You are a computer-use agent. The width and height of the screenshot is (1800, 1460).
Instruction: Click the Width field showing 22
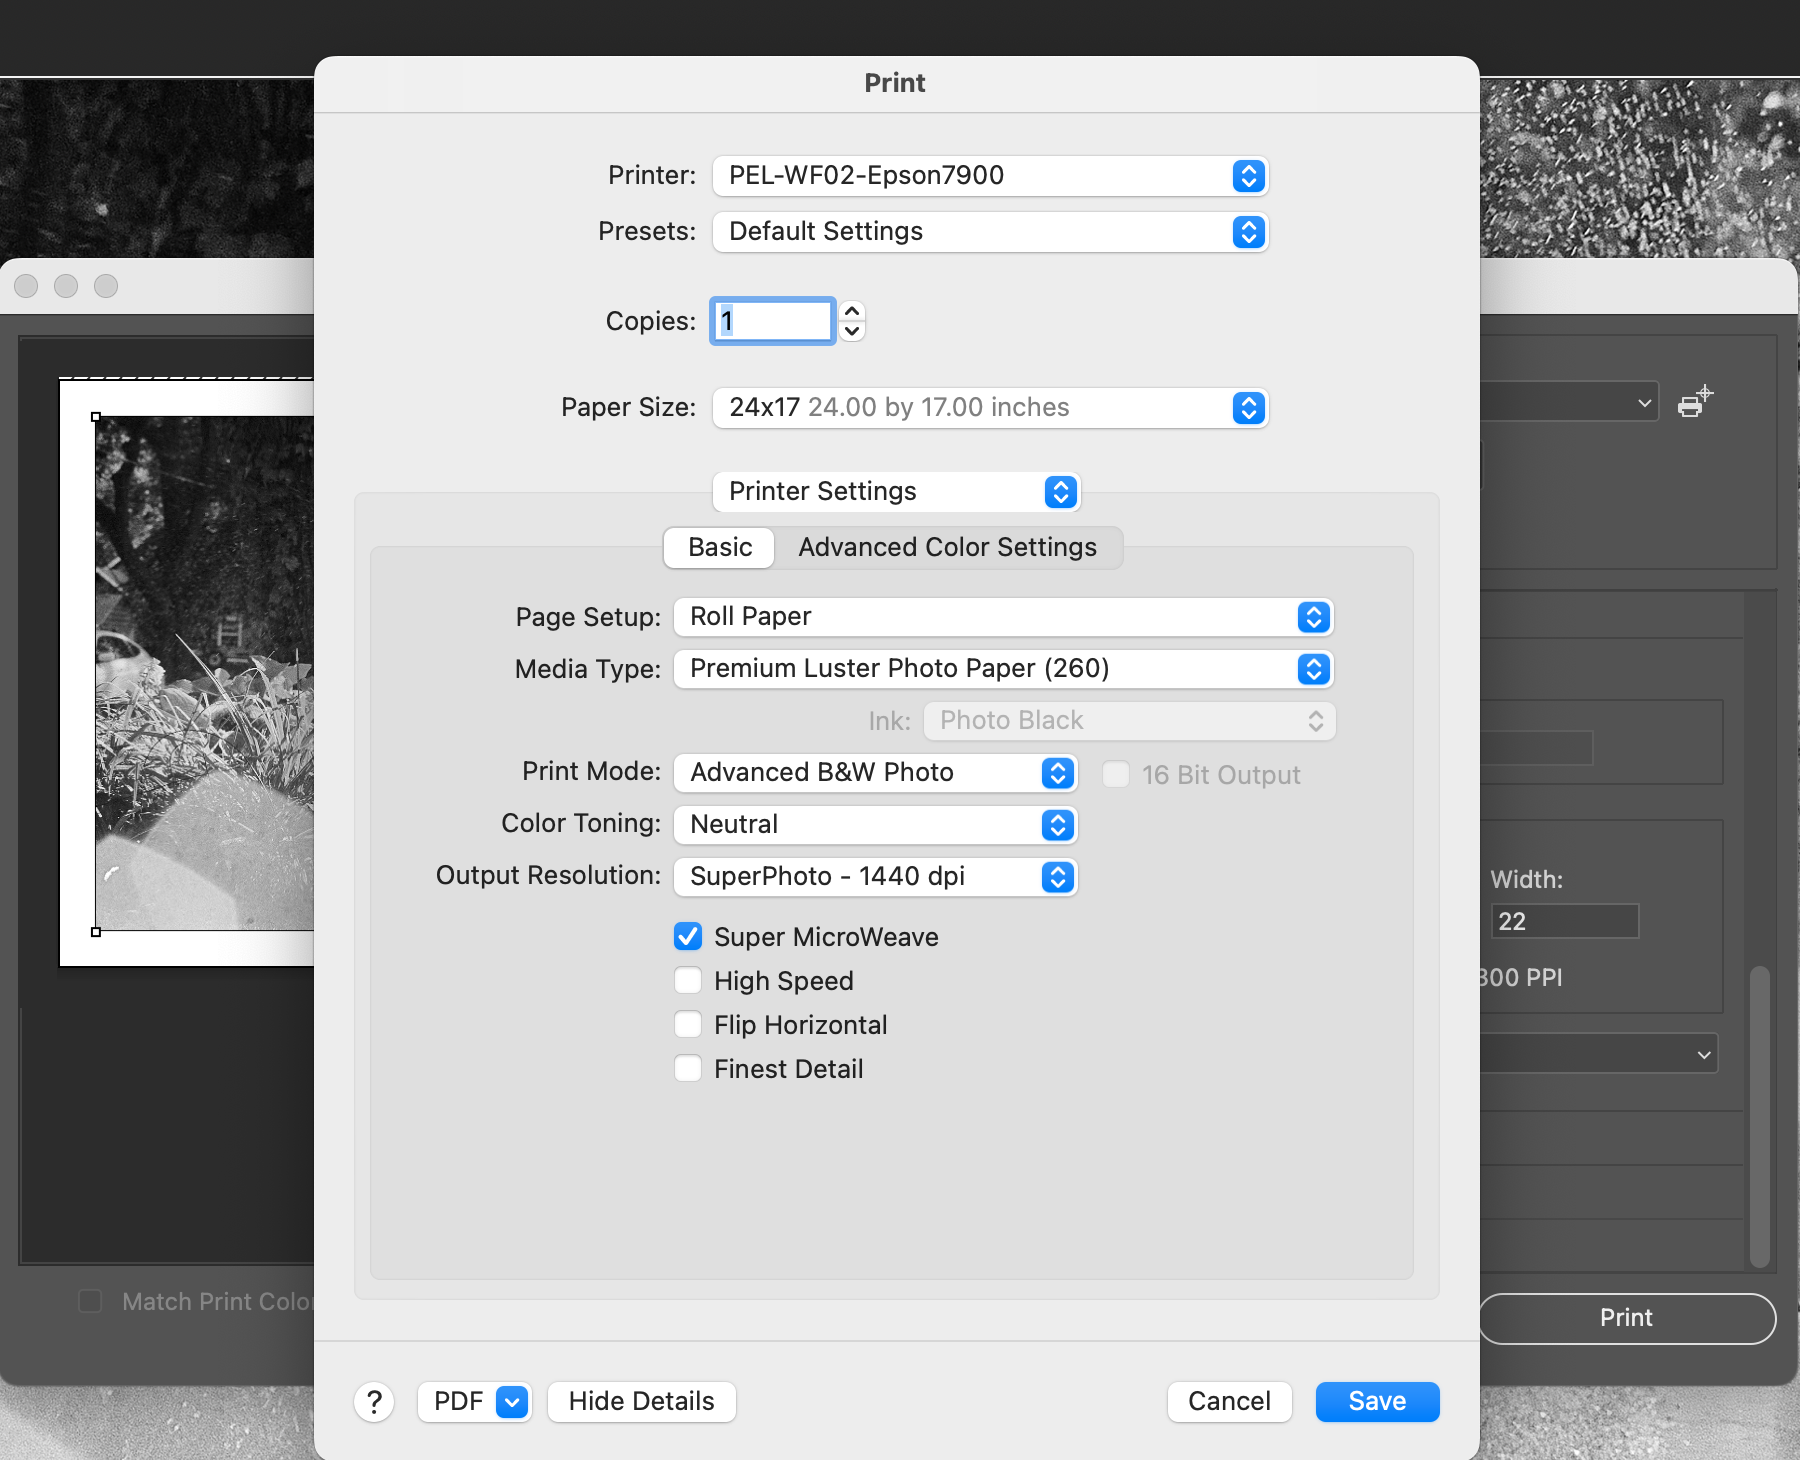[x=1565, y=921]
